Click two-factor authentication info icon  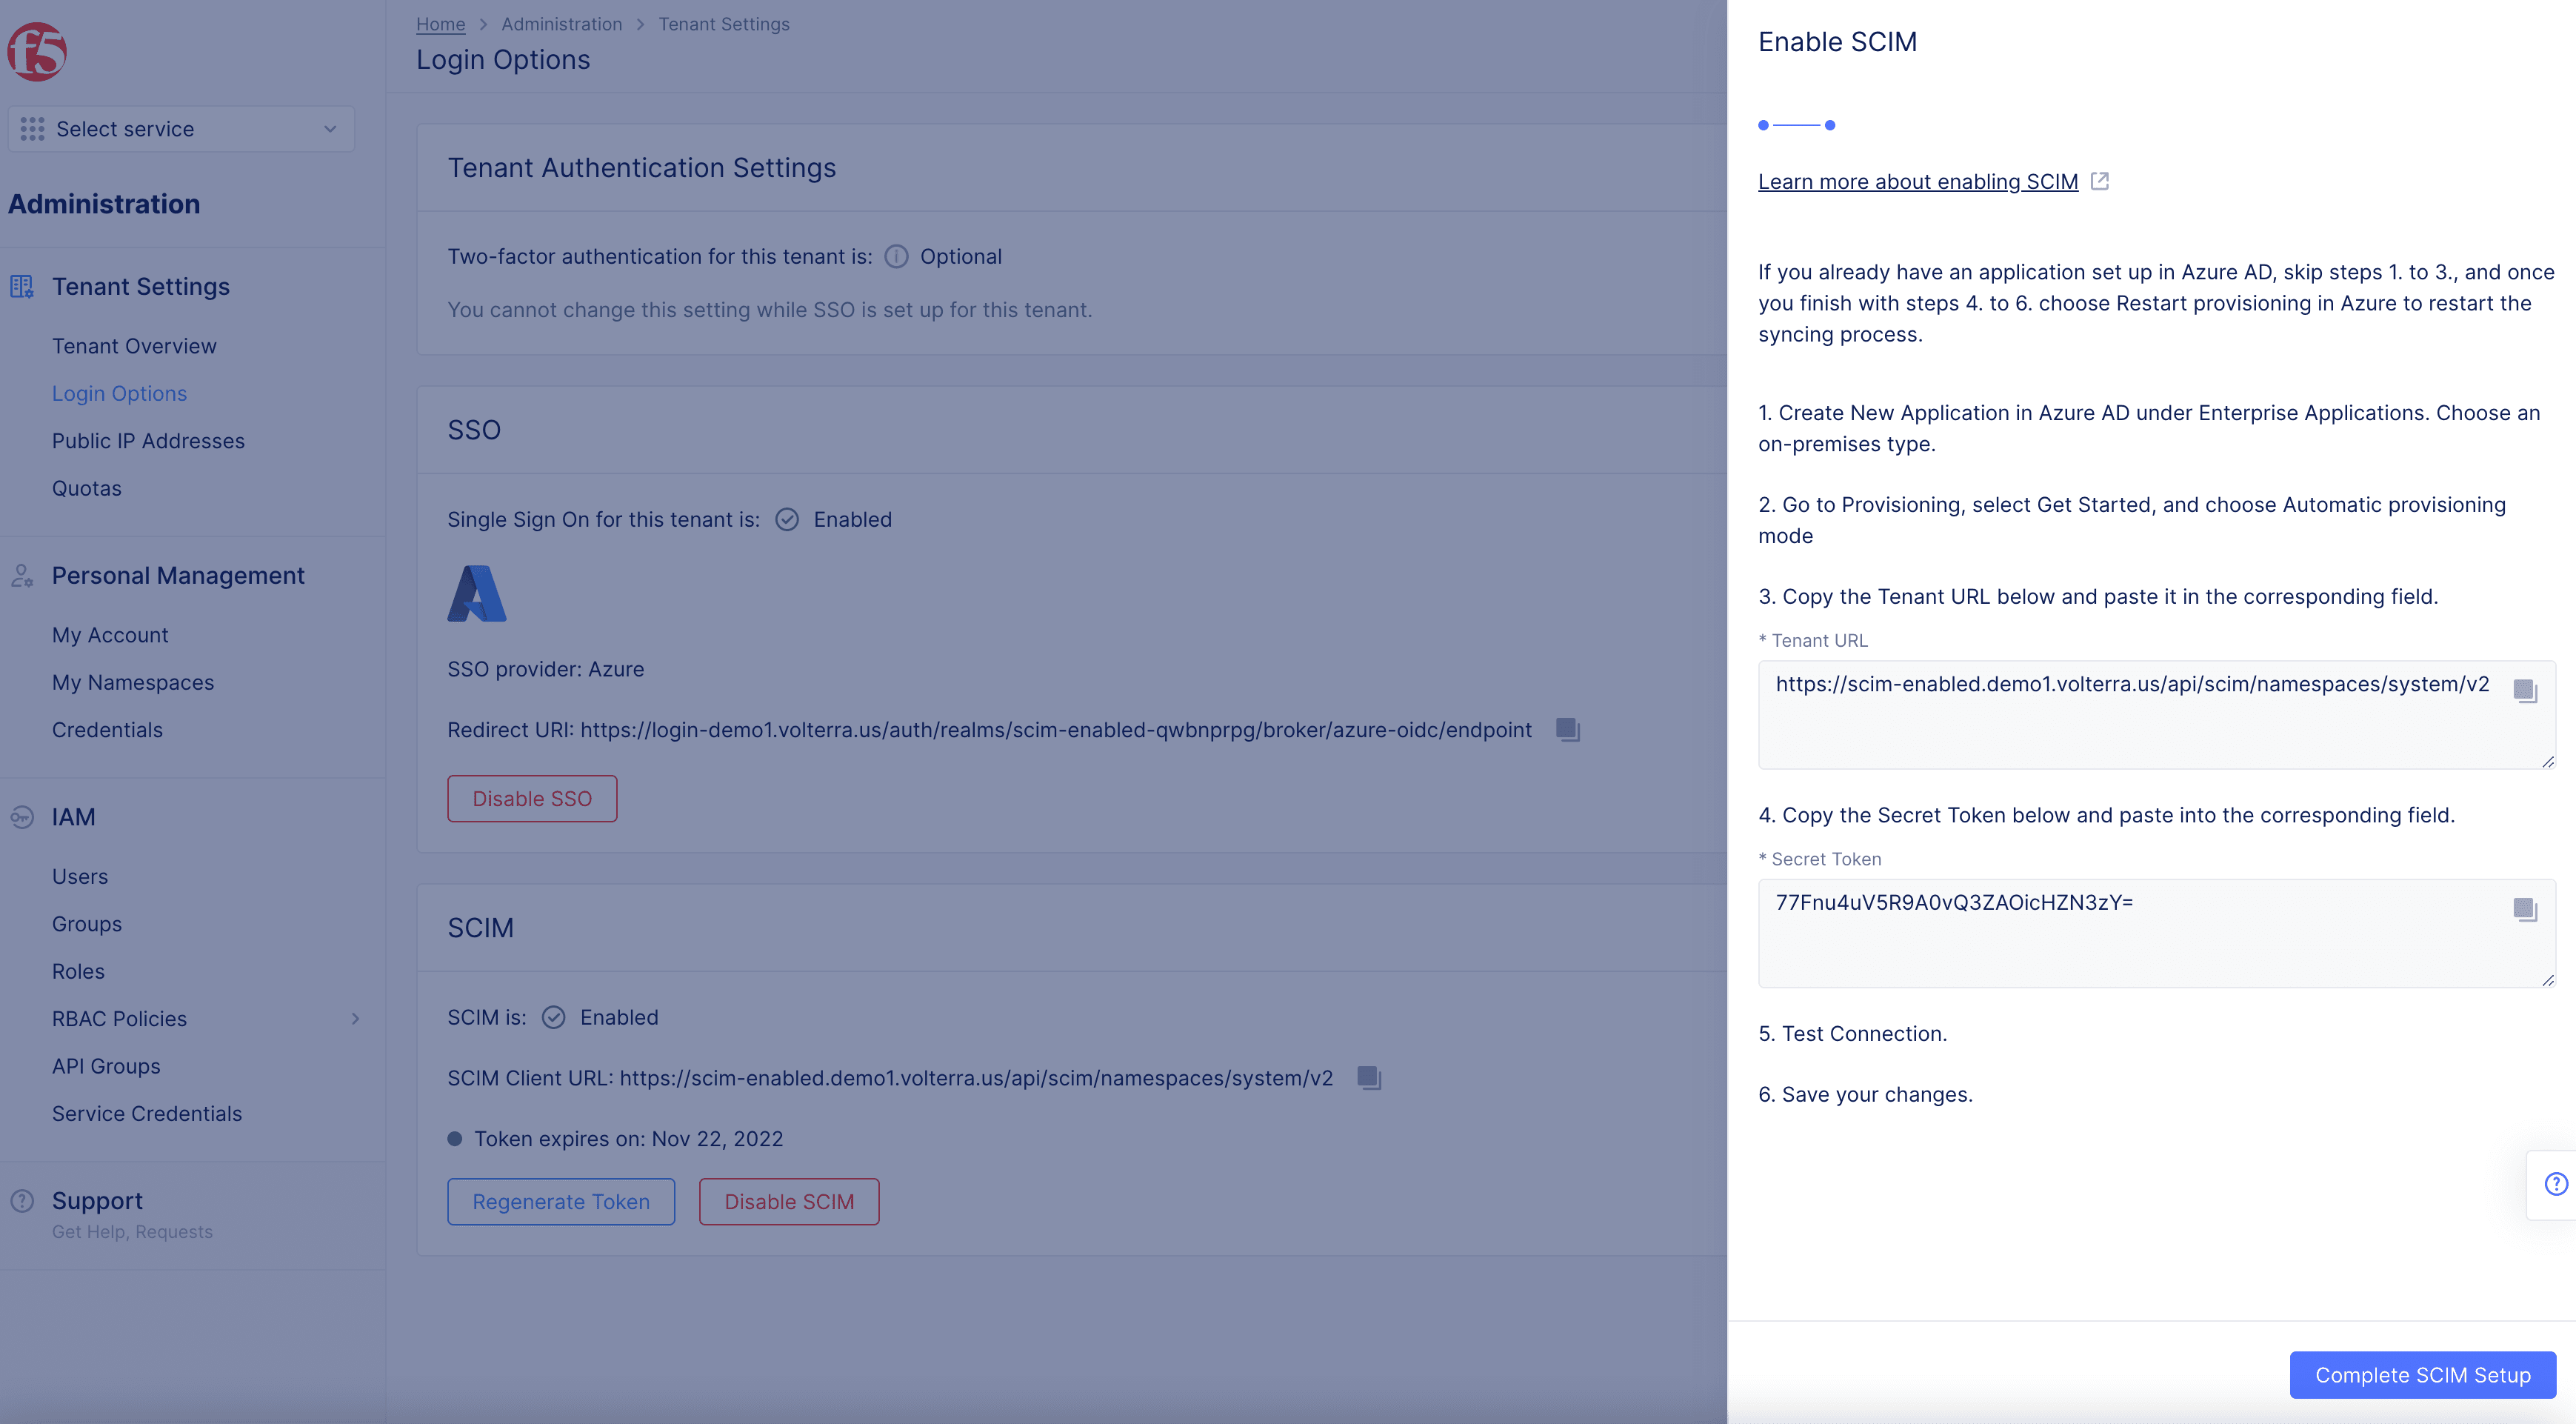[x=896, y=257]
